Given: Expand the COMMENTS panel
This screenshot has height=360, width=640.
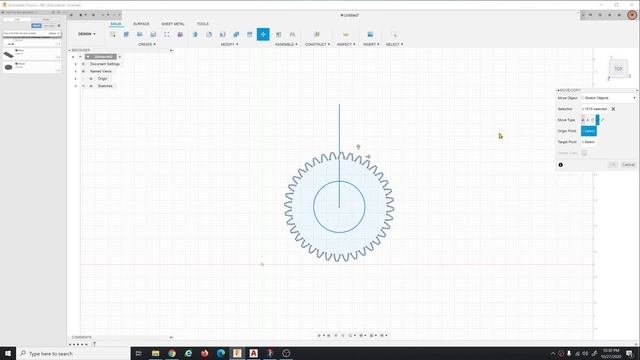Looking at the screenshot, I should pos(171,337).
